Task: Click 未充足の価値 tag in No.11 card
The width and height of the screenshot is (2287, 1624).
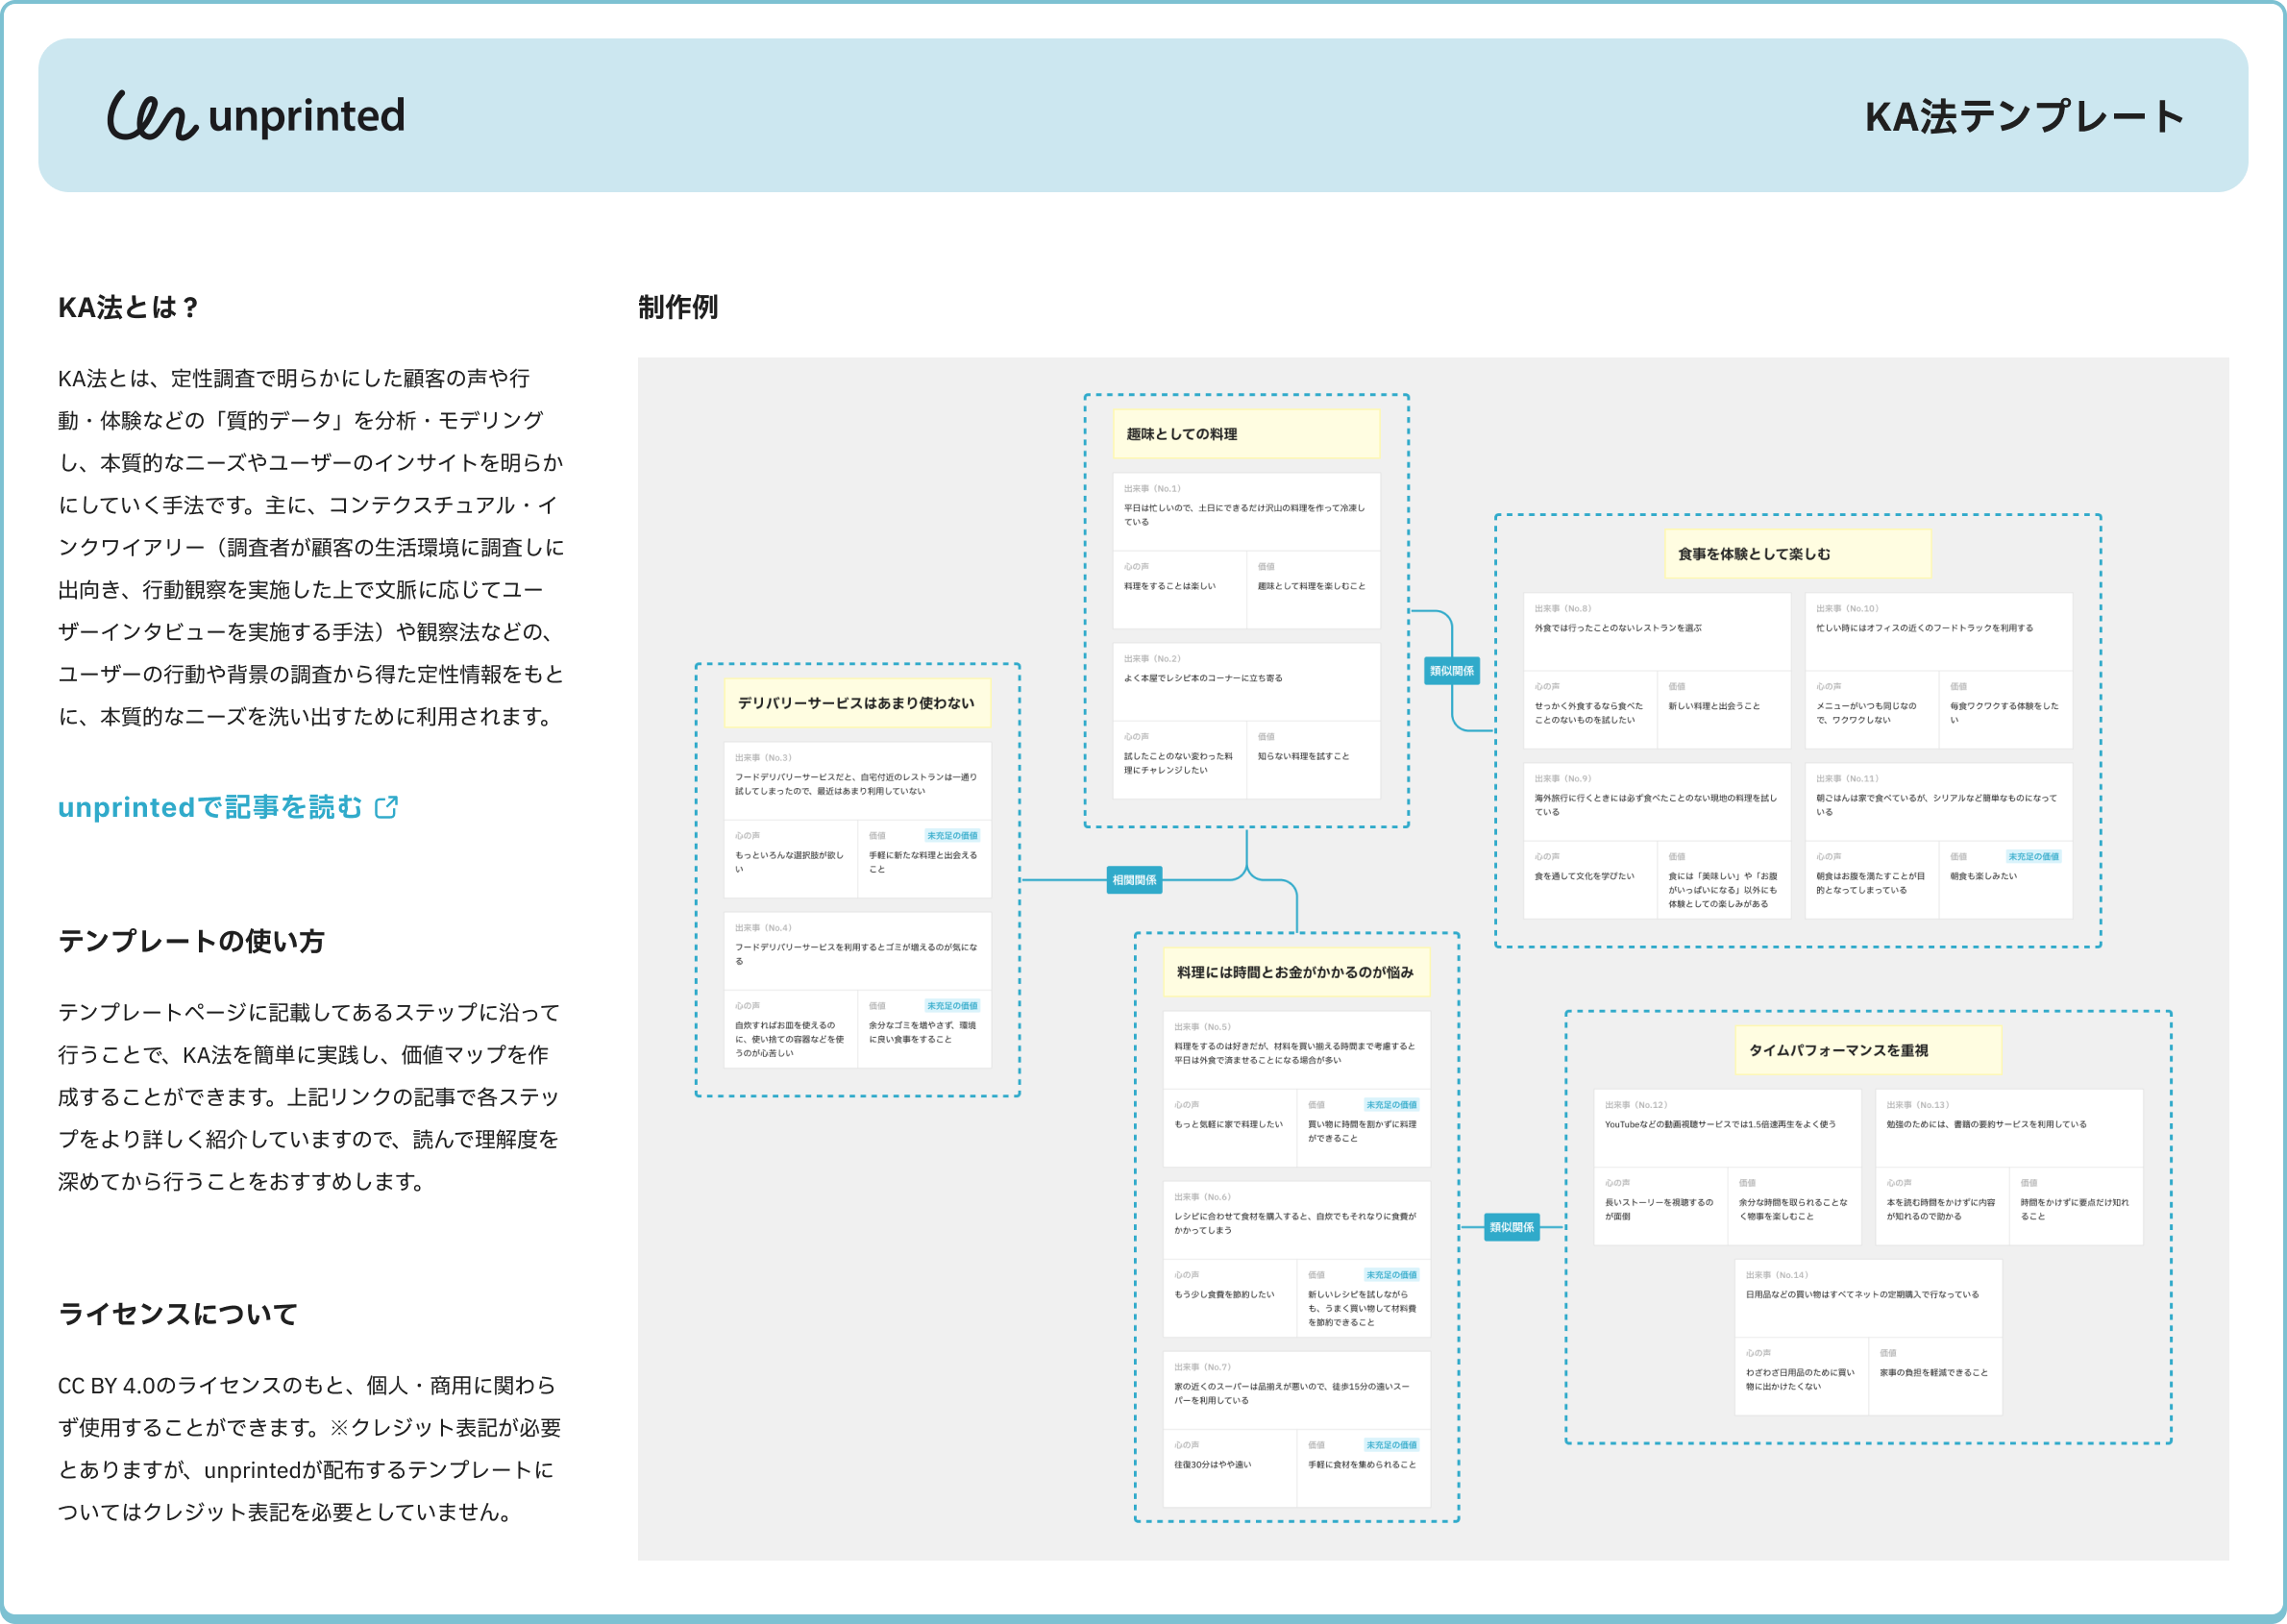Action: (x=2032, y=857)
